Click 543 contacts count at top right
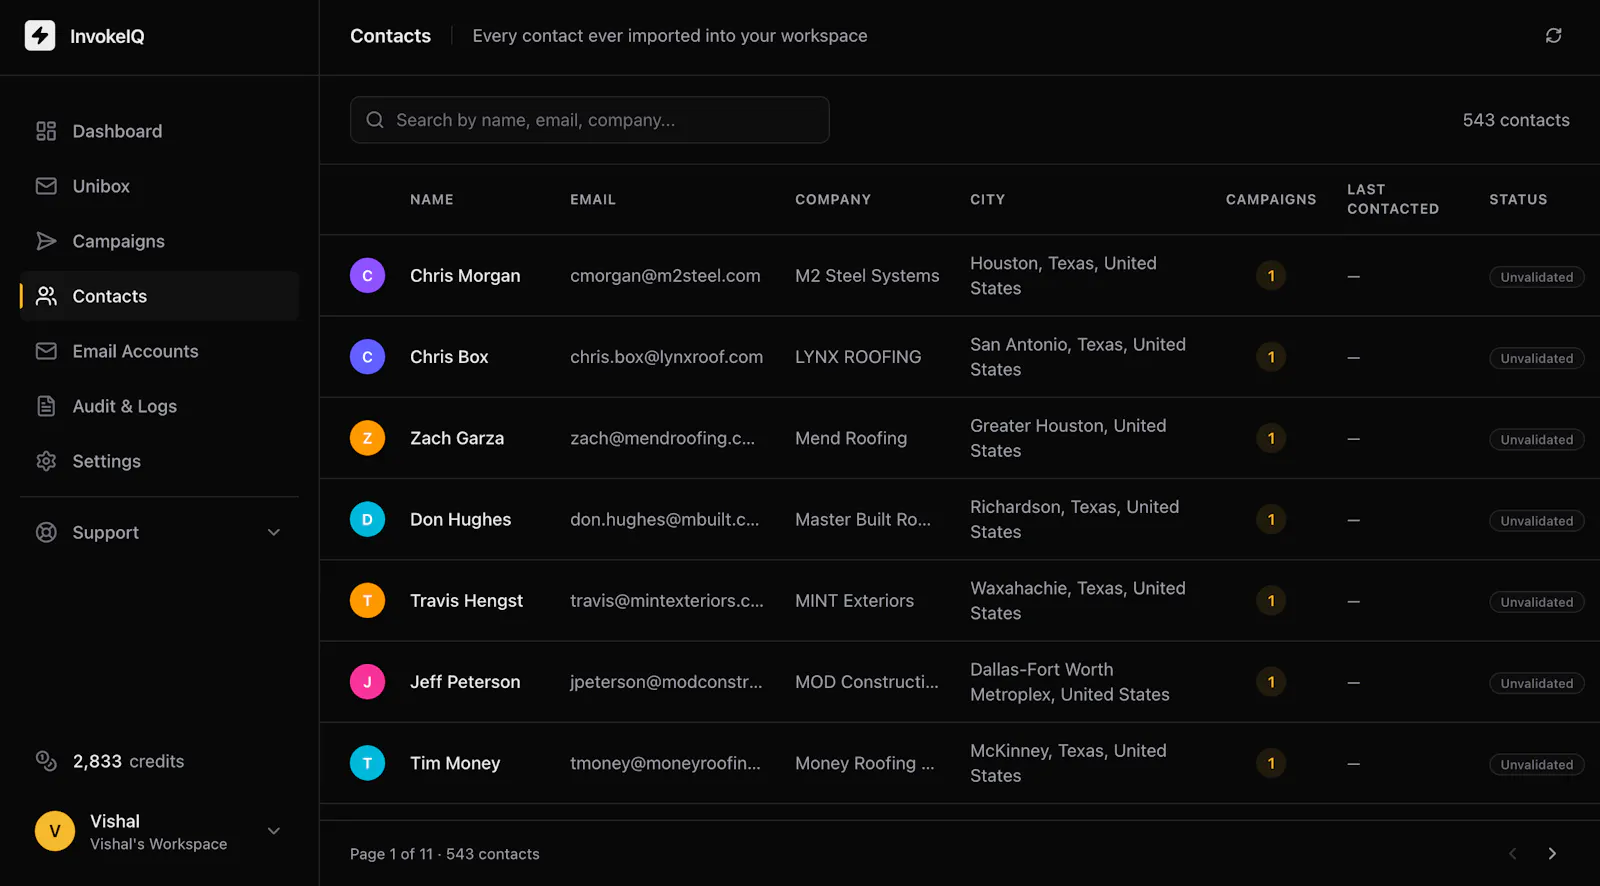 (x=1516, y=120)
